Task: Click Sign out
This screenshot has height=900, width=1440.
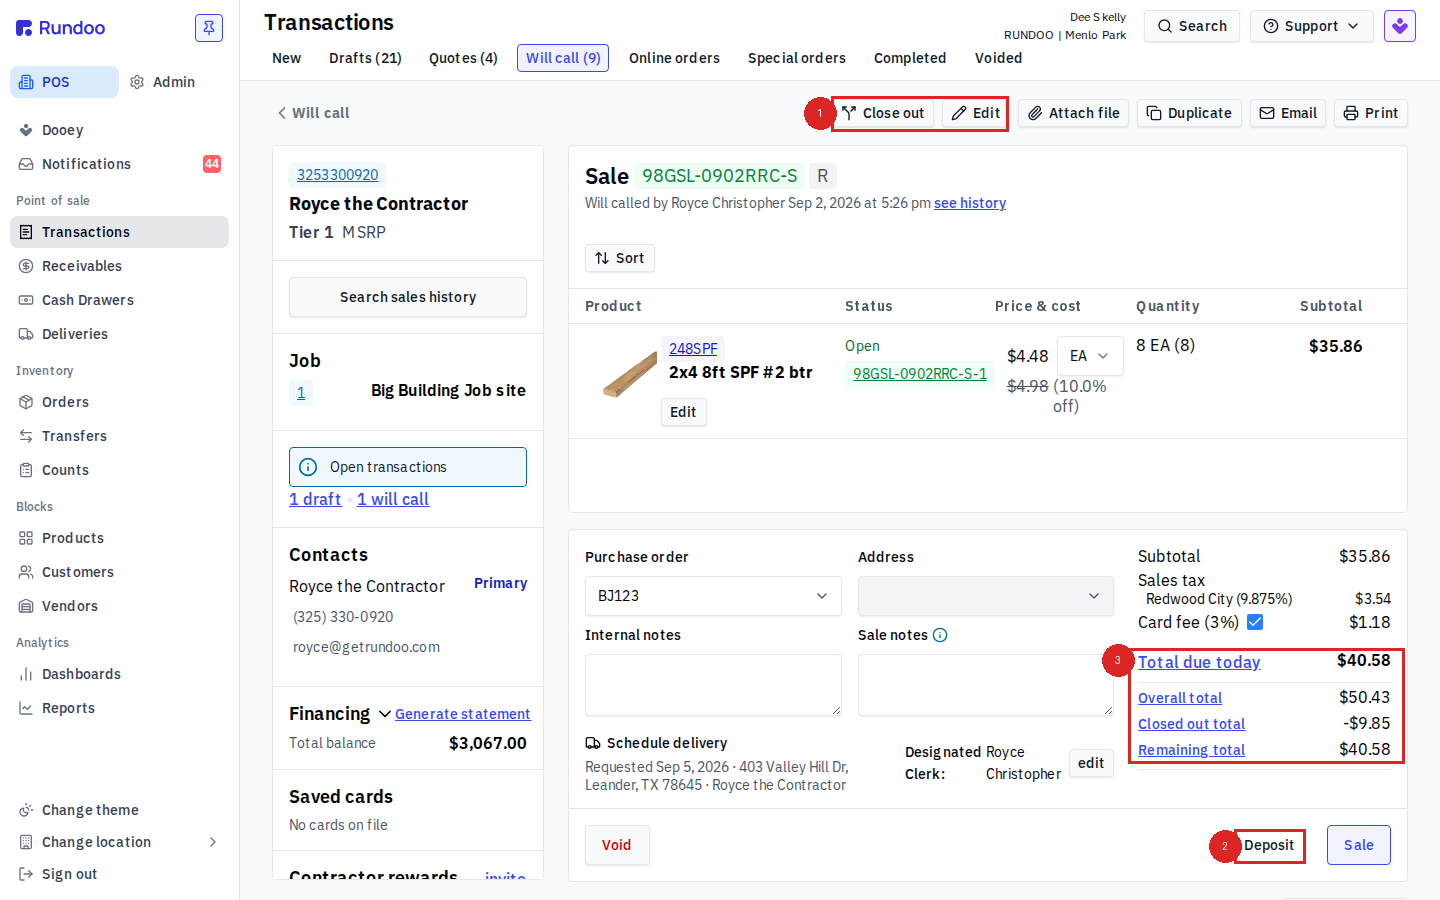Action: point(69,874)
